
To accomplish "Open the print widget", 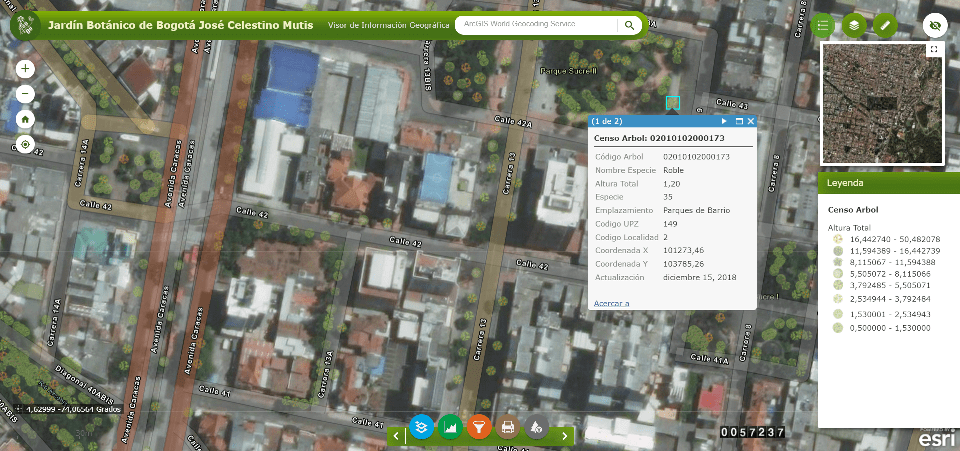I will (508, 428).
